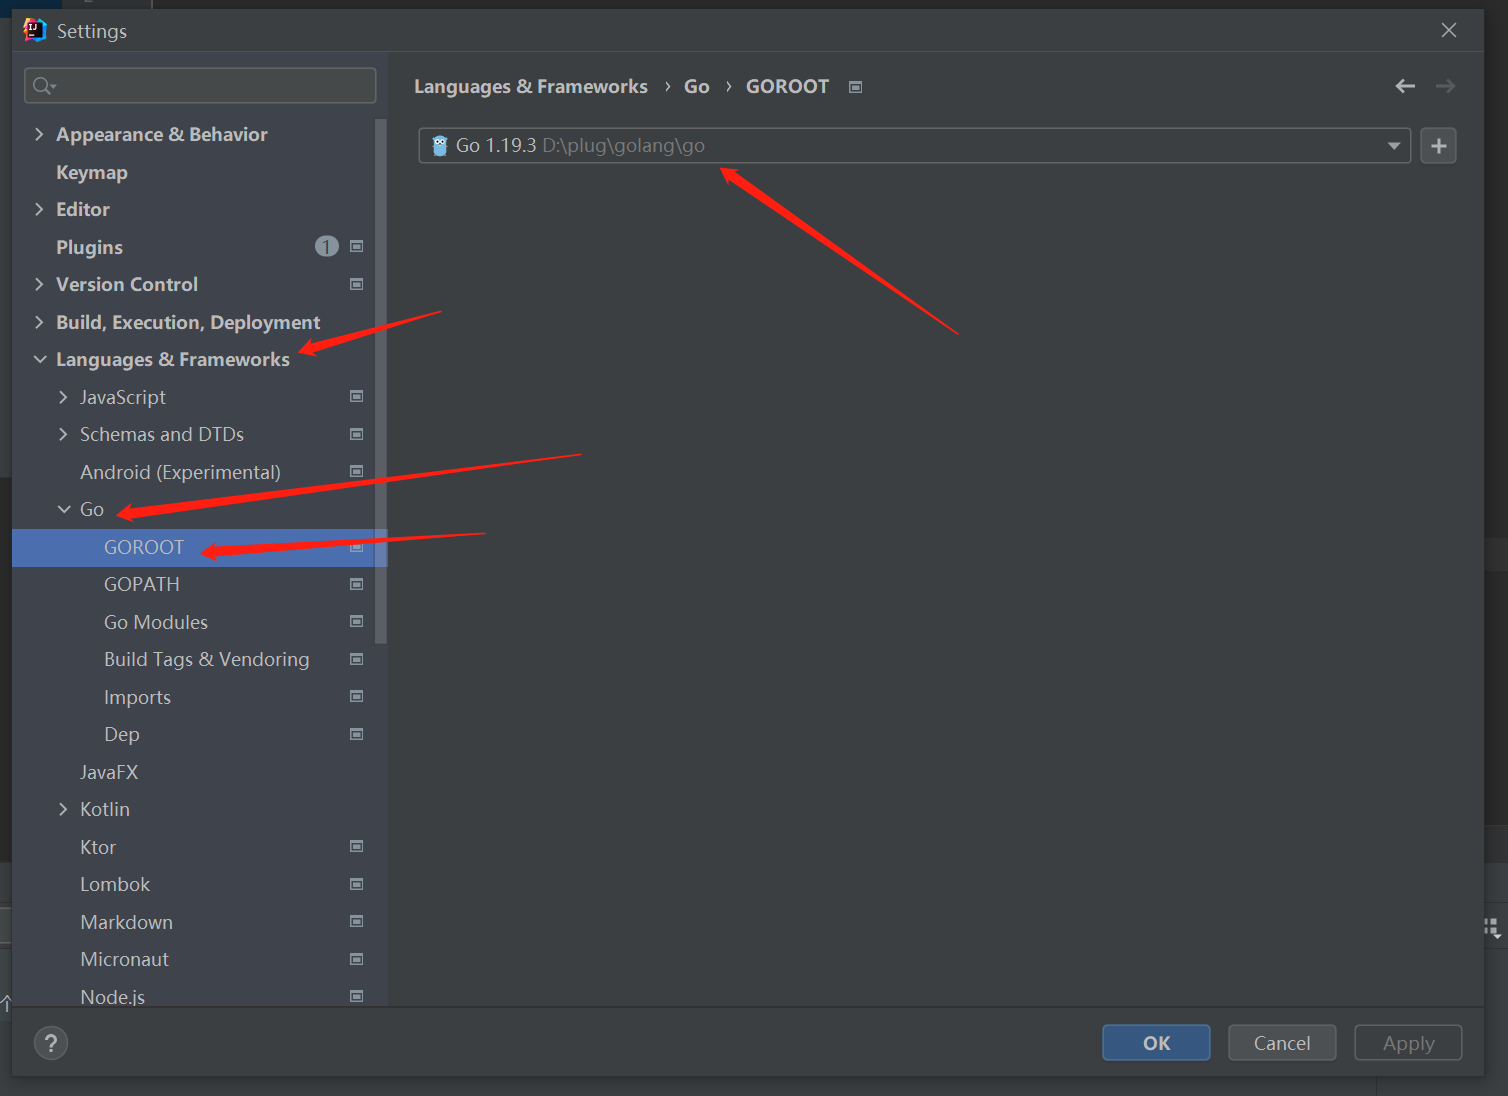Discard changes with the Cancel button
1508x1096 pixels.
point(1282,1043)
